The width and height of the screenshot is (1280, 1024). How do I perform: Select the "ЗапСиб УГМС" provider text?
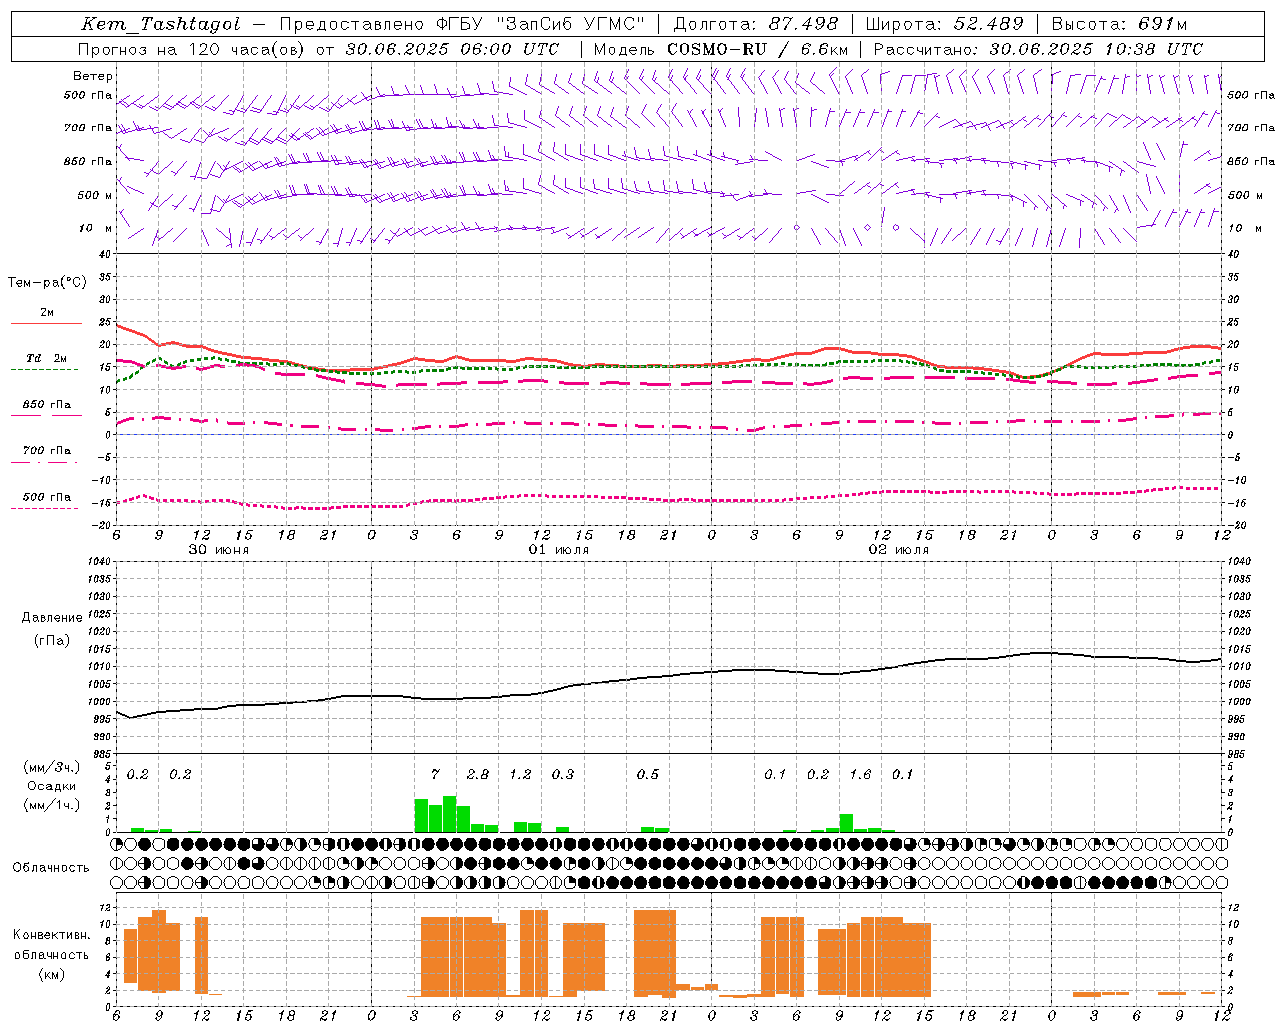(571, 25)
